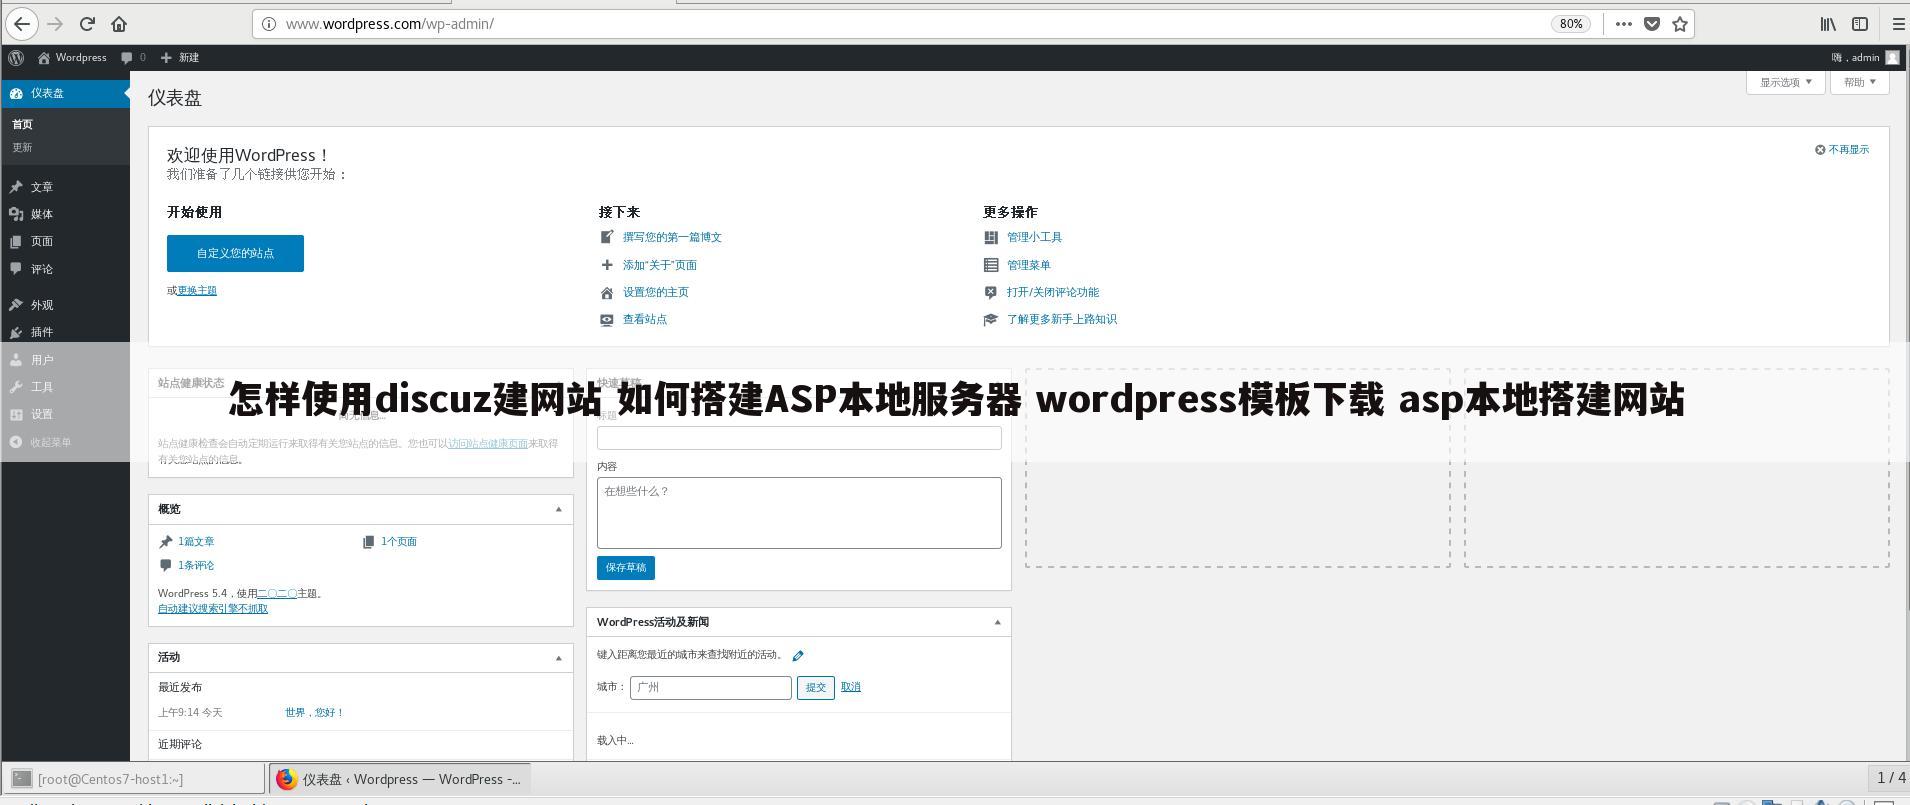The height and width of the screenshot is (805, 1910).
Task: Click 取消 link next to submit
Action: pyautogui.click(x=851, y=687)
